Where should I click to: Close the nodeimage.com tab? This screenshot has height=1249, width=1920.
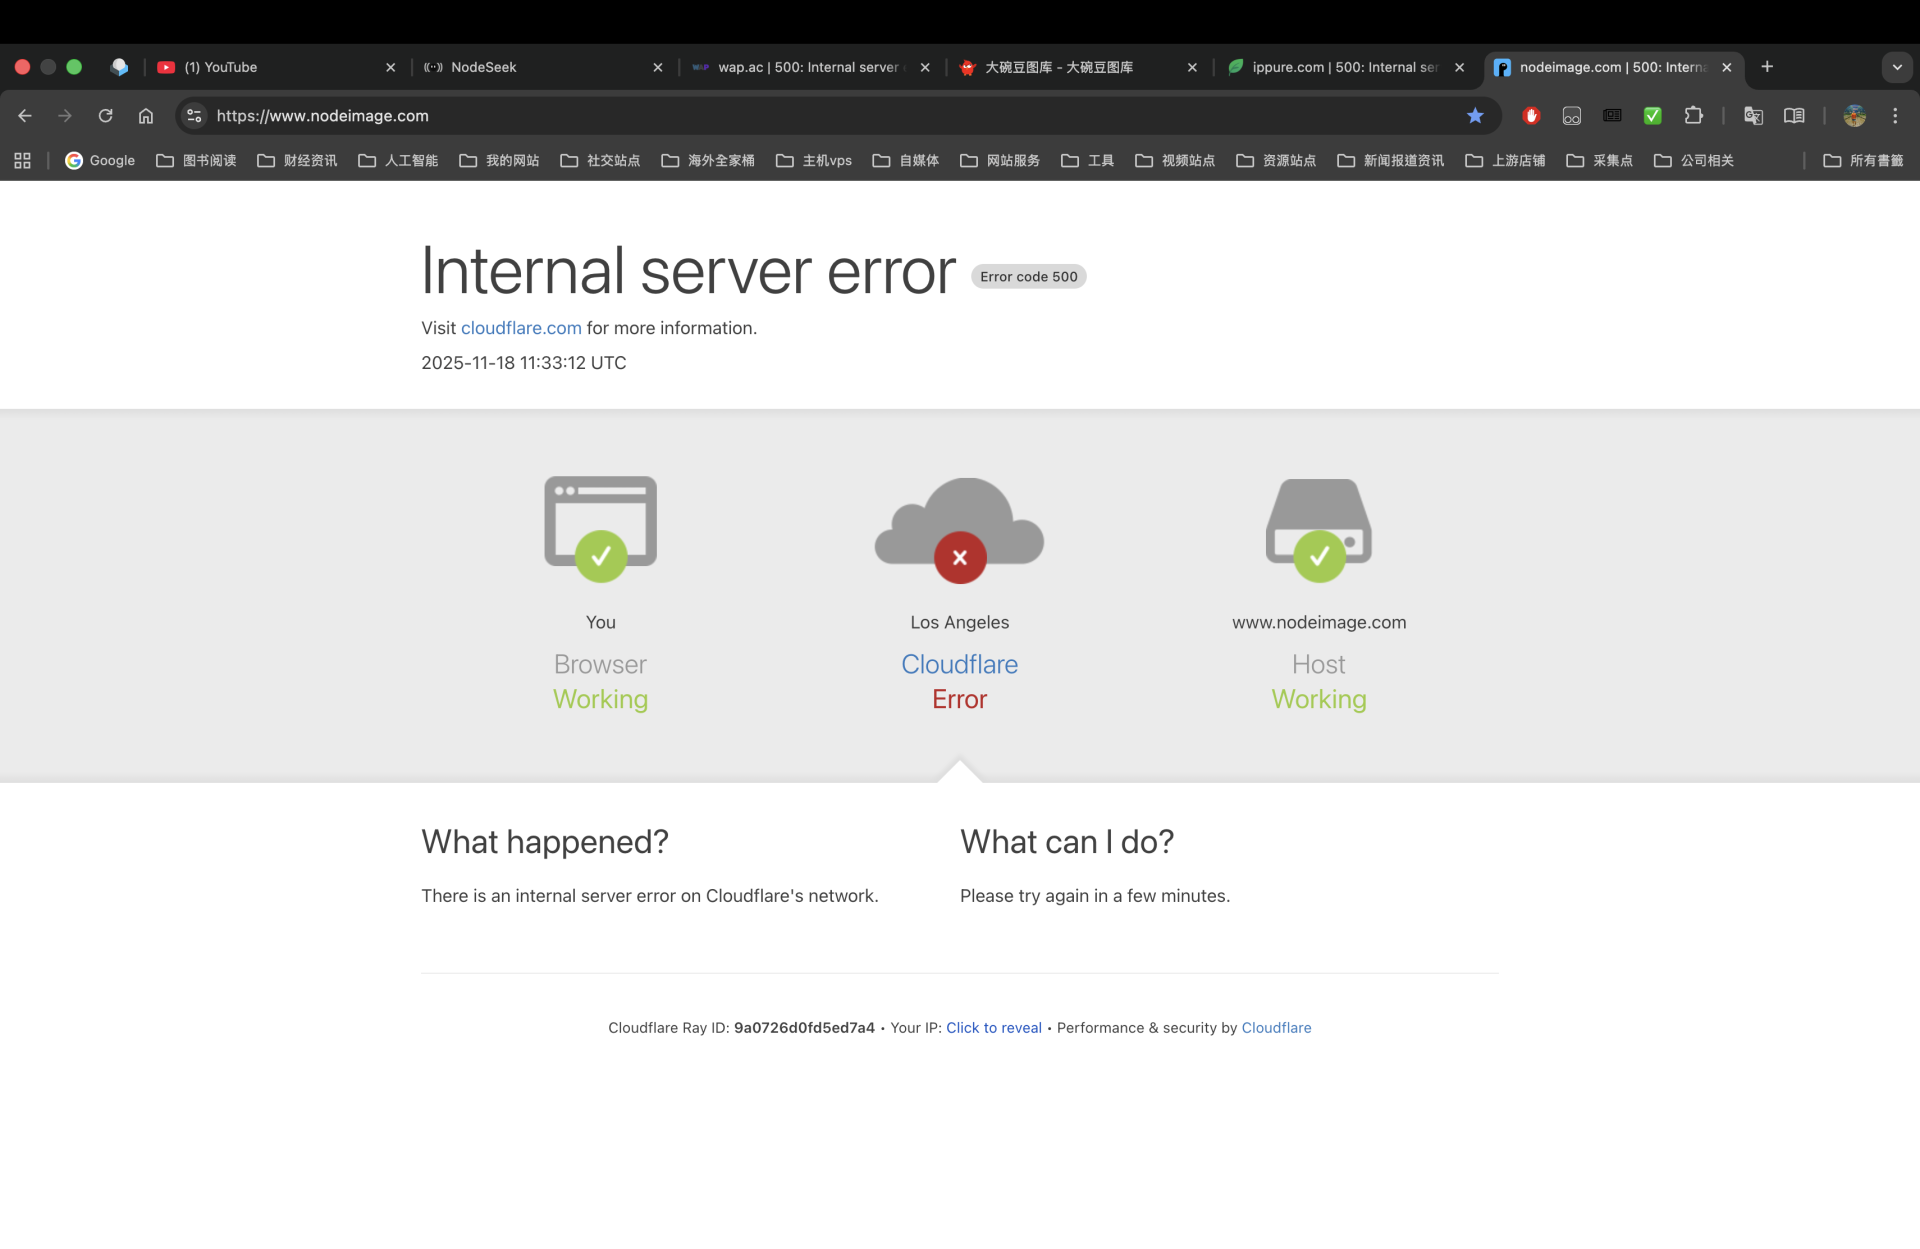pos(1727,67)
